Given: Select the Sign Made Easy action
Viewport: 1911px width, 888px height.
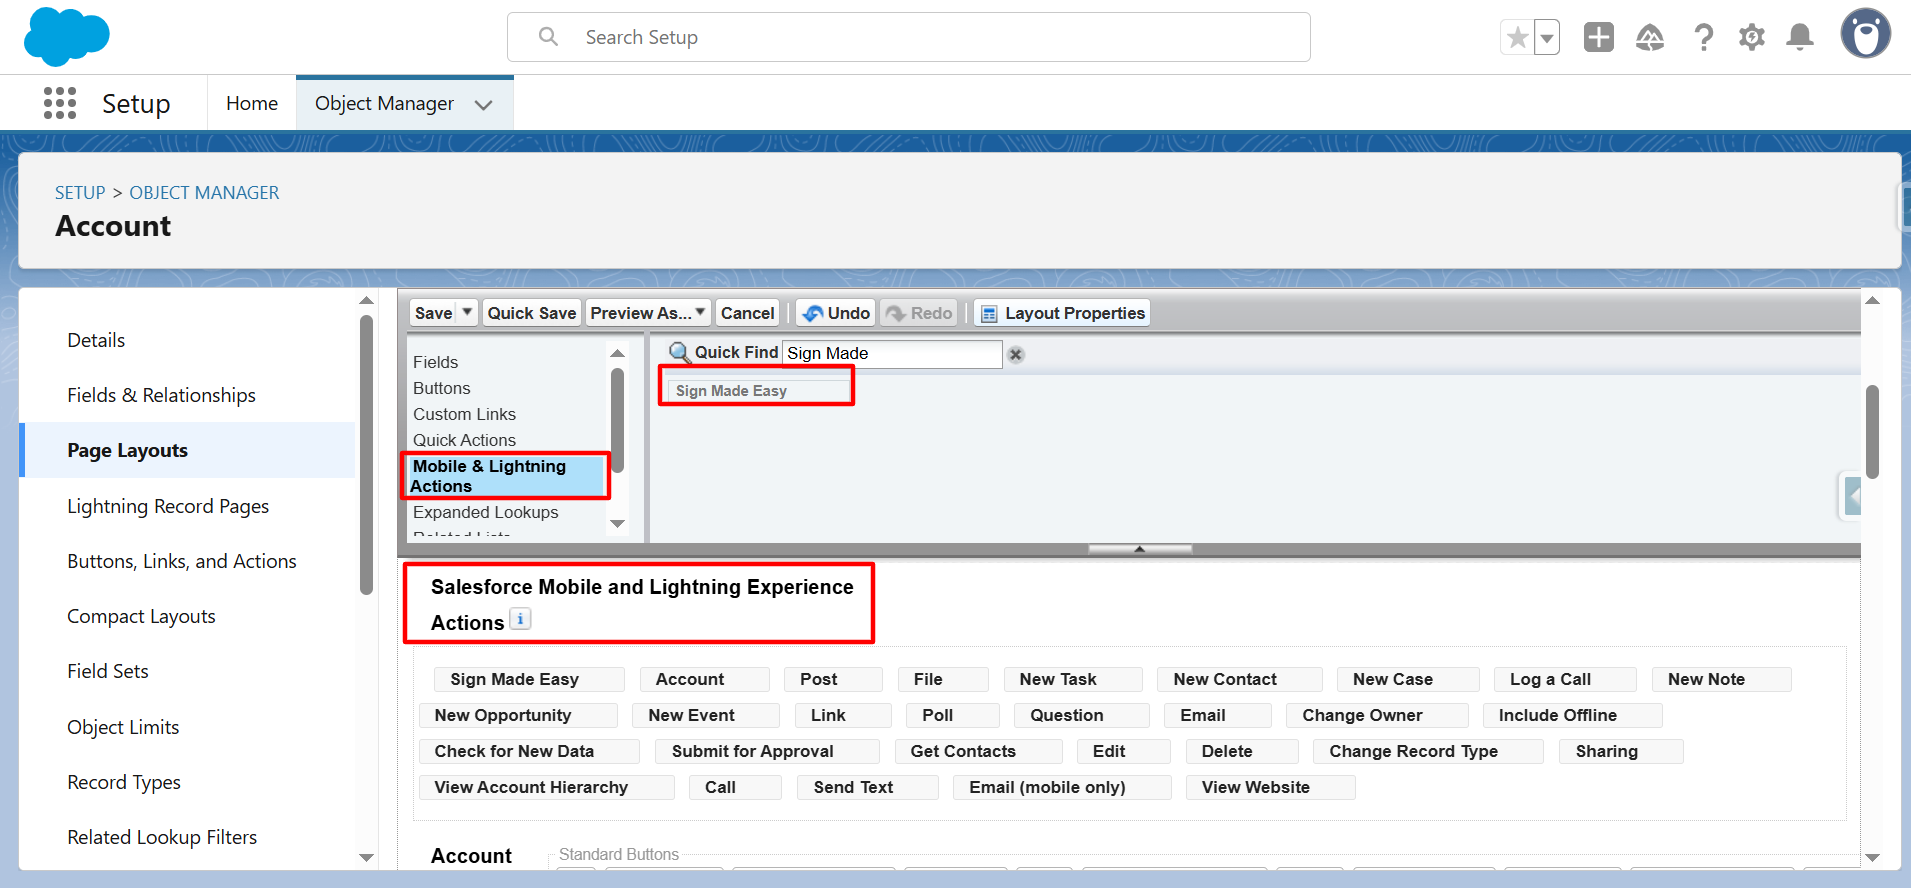Looking at the screenshot, I should (529, 679).
